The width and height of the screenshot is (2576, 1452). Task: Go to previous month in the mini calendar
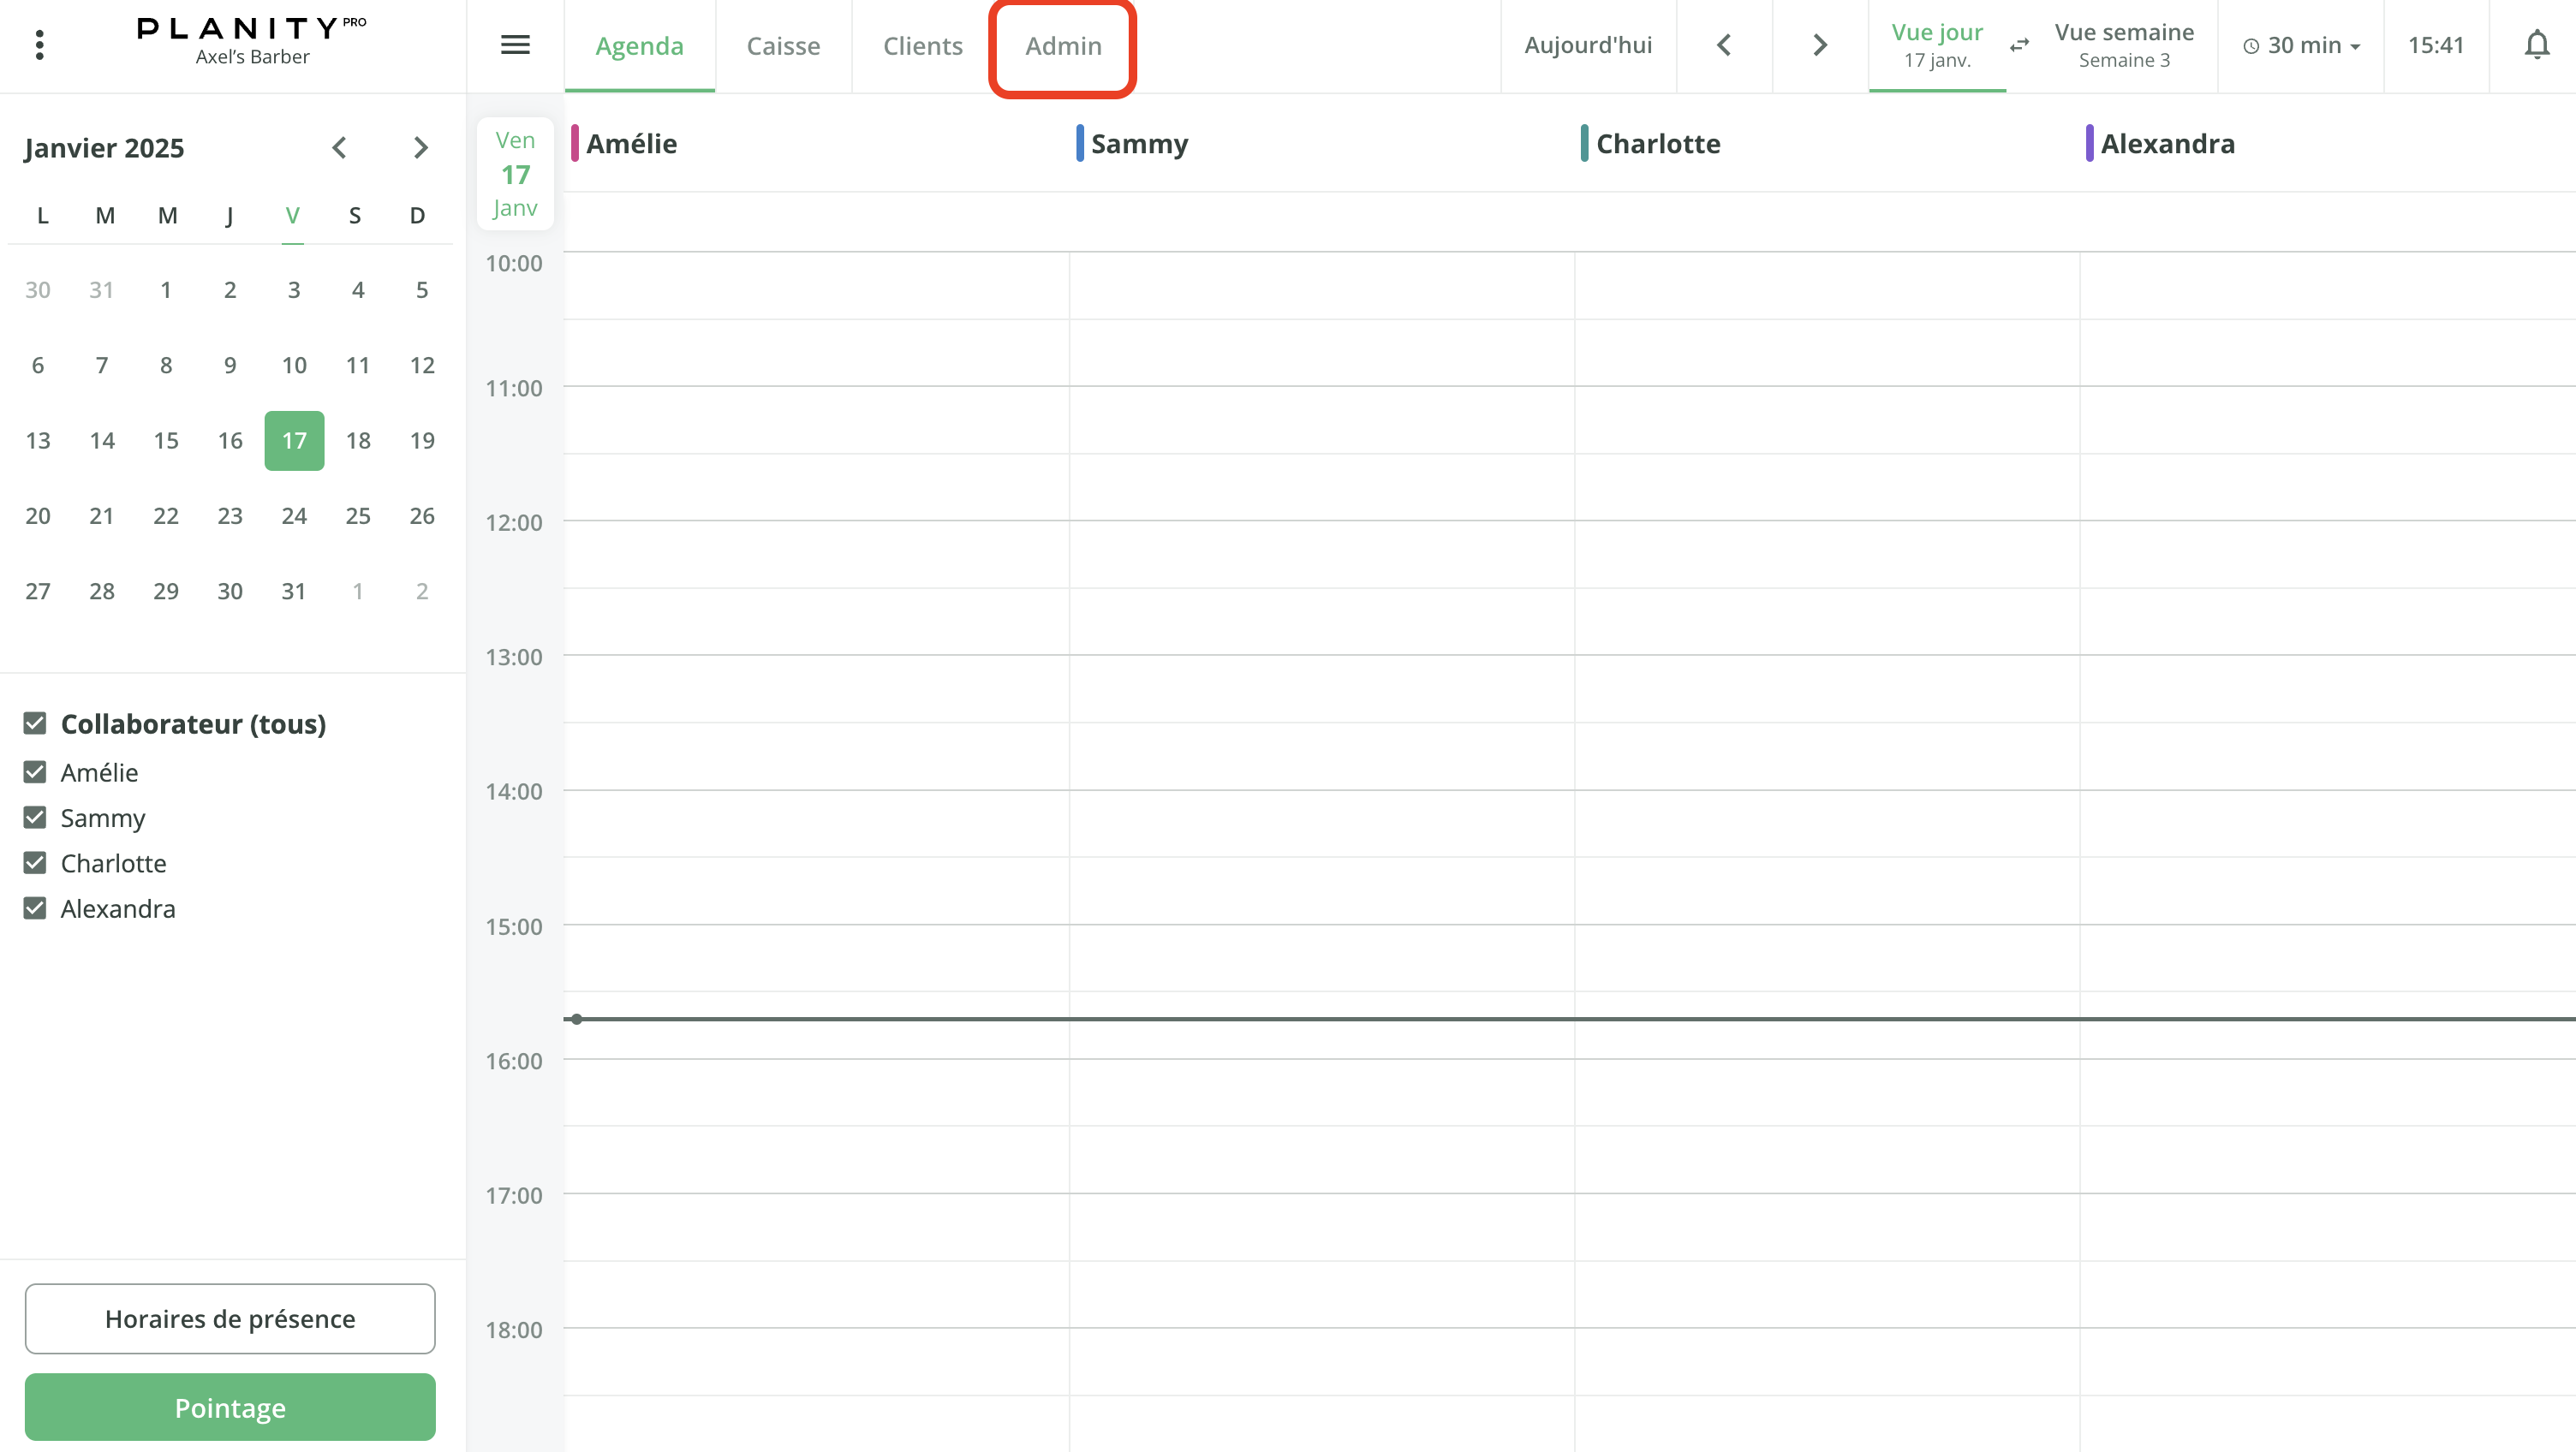tap(339, 147)
